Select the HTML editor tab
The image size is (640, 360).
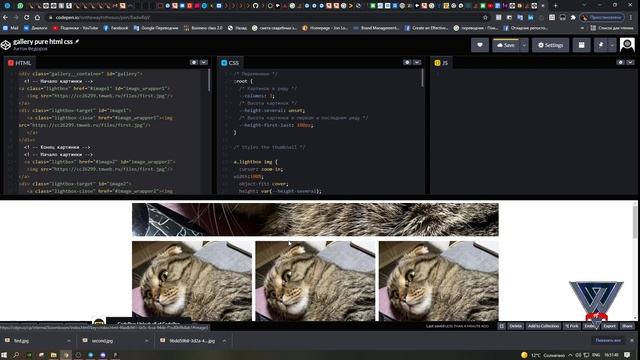(x=19, y=63)
